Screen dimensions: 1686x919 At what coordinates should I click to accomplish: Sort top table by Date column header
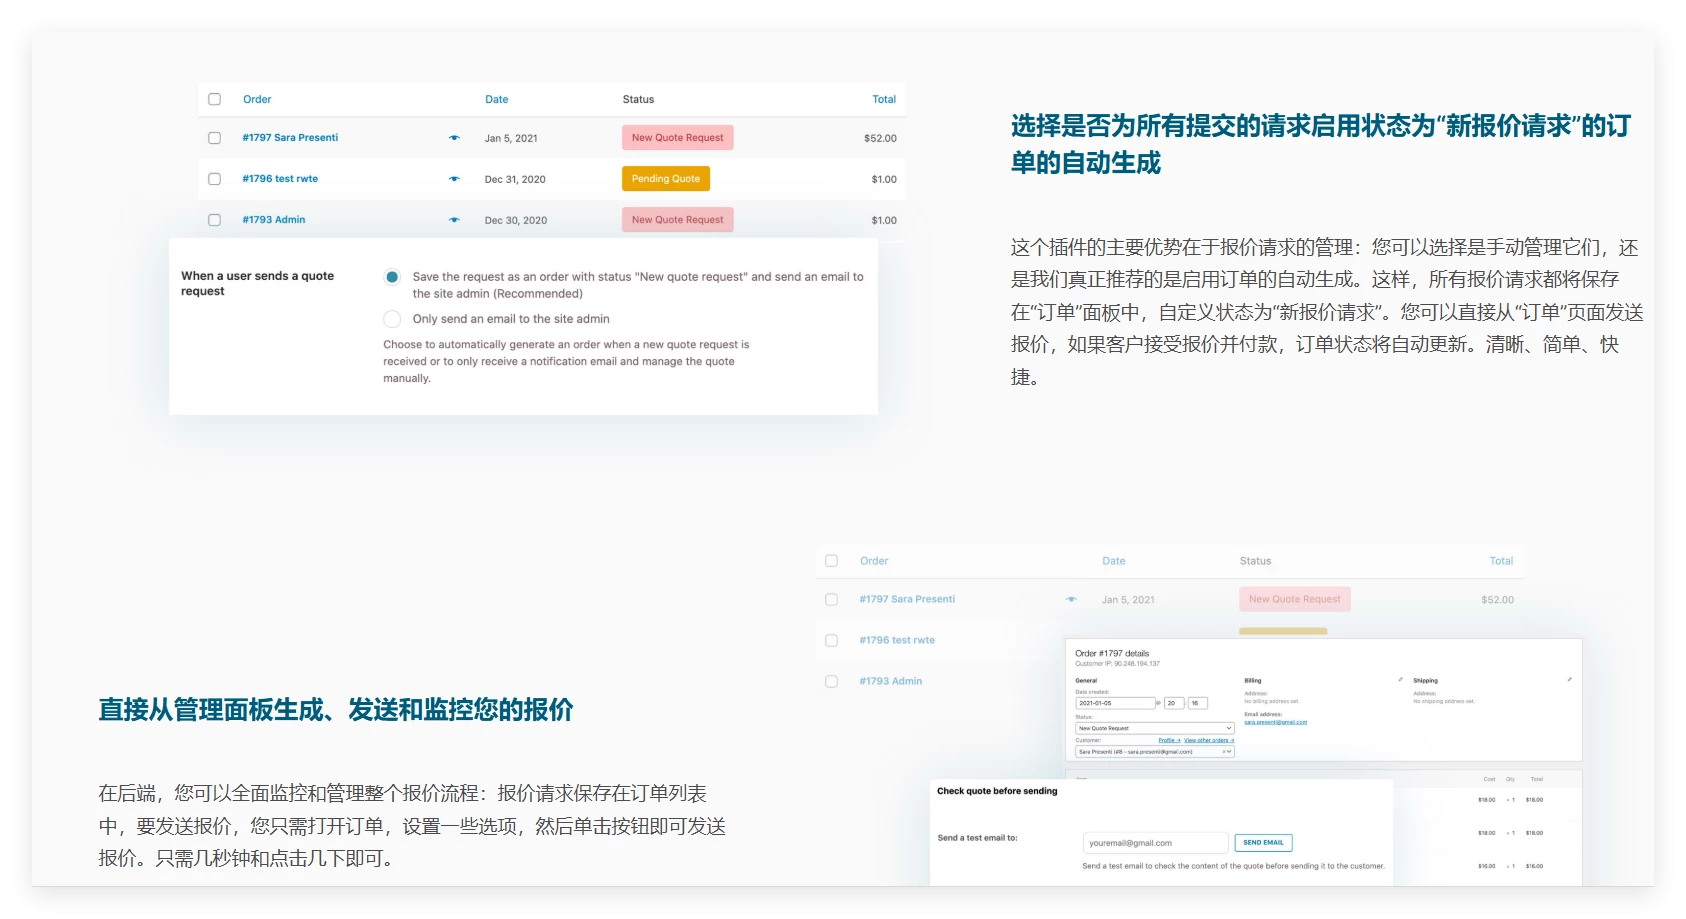click(x=496, y=99)
